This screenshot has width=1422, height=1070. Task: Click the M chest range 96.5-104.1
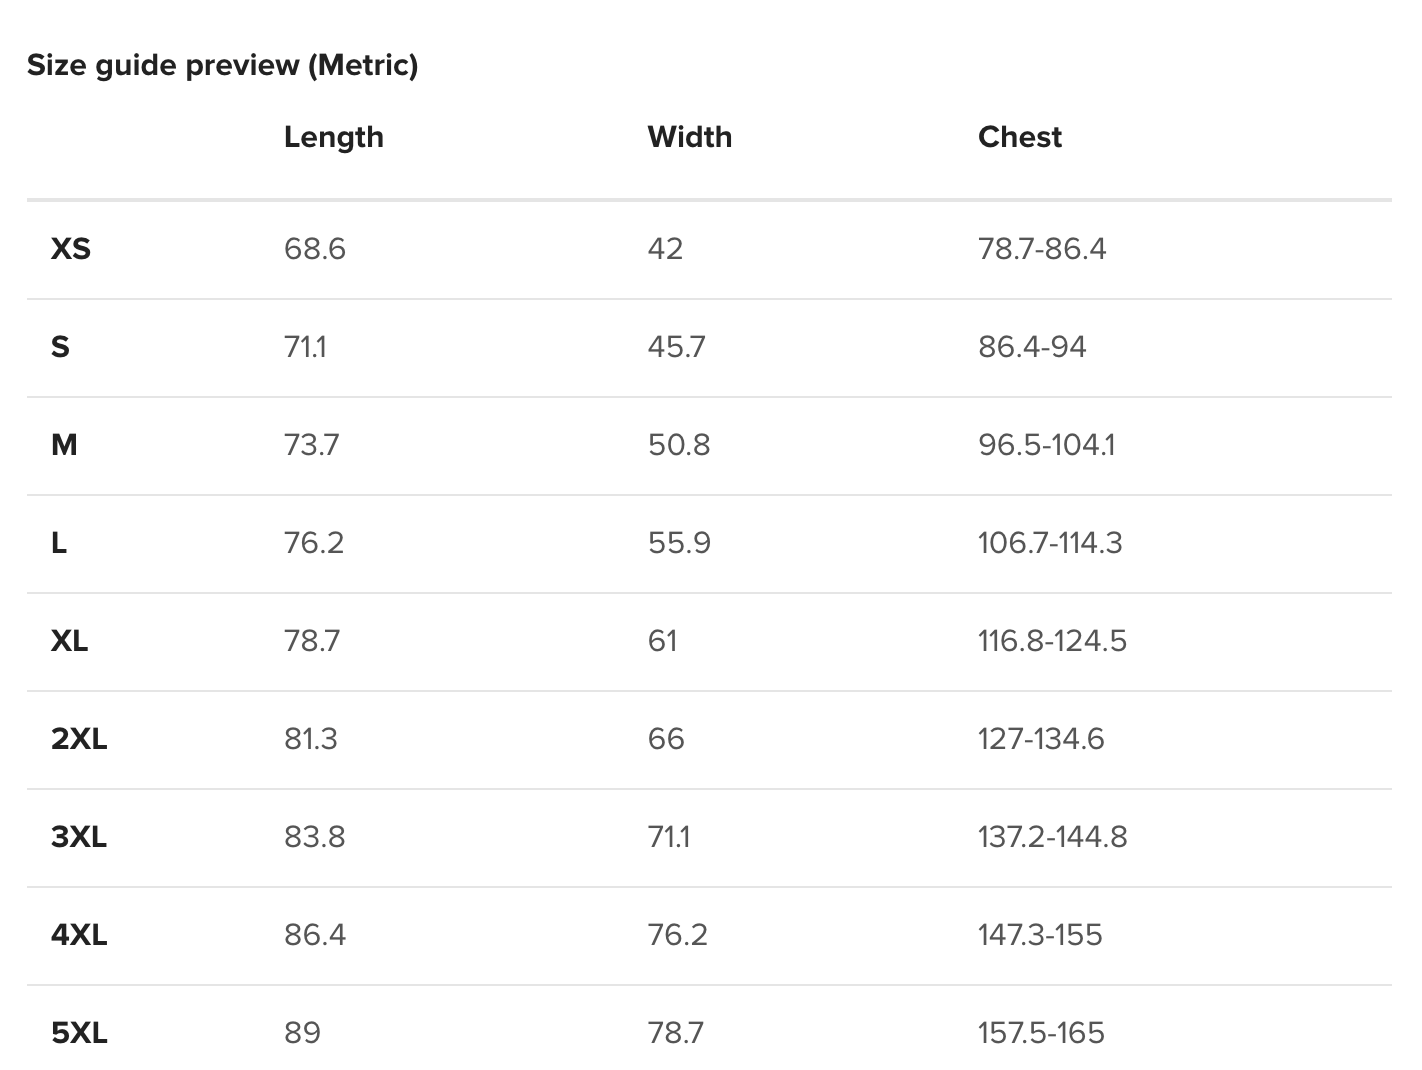tap(1046, 445)
